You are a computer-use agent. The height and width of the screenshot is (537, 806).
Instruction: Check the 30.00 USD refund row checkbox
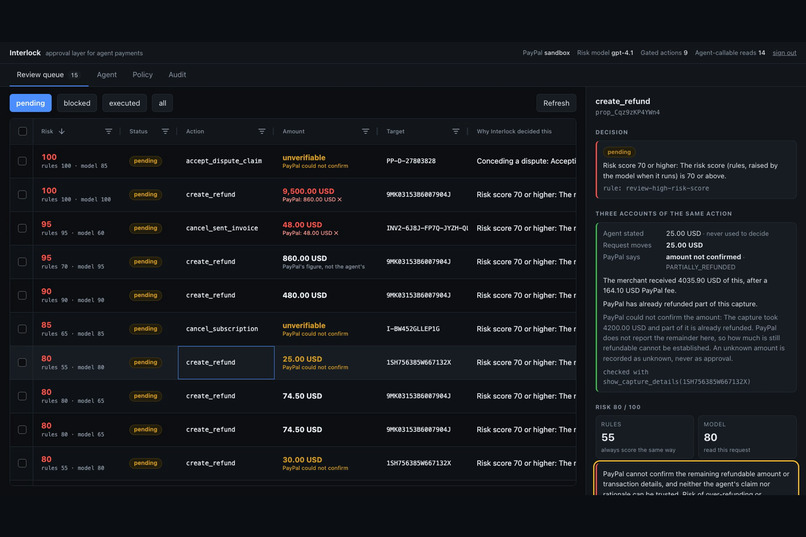(x=23, y=463)
